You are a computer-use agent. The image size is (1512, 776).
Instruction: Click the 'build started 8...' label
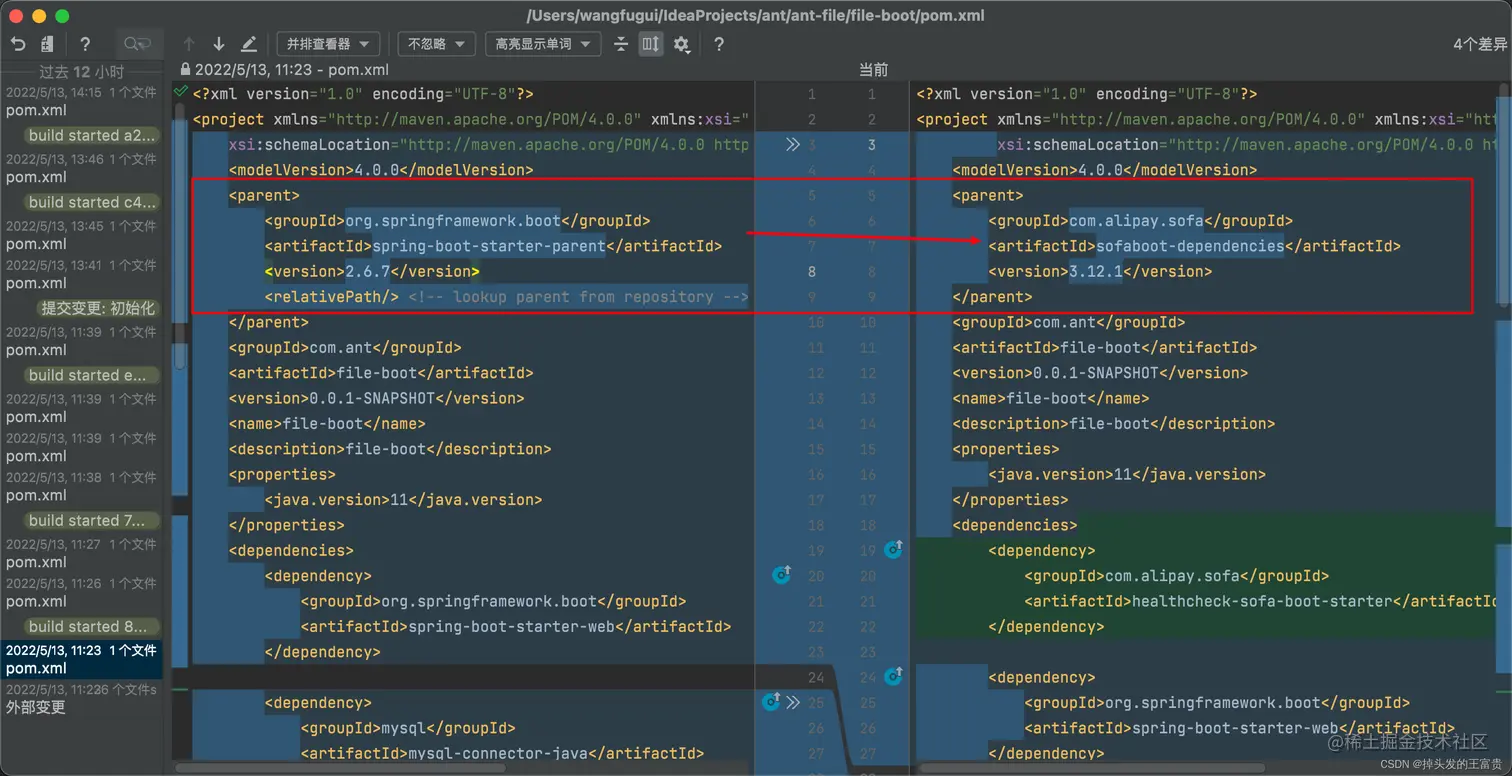point(92,626)
